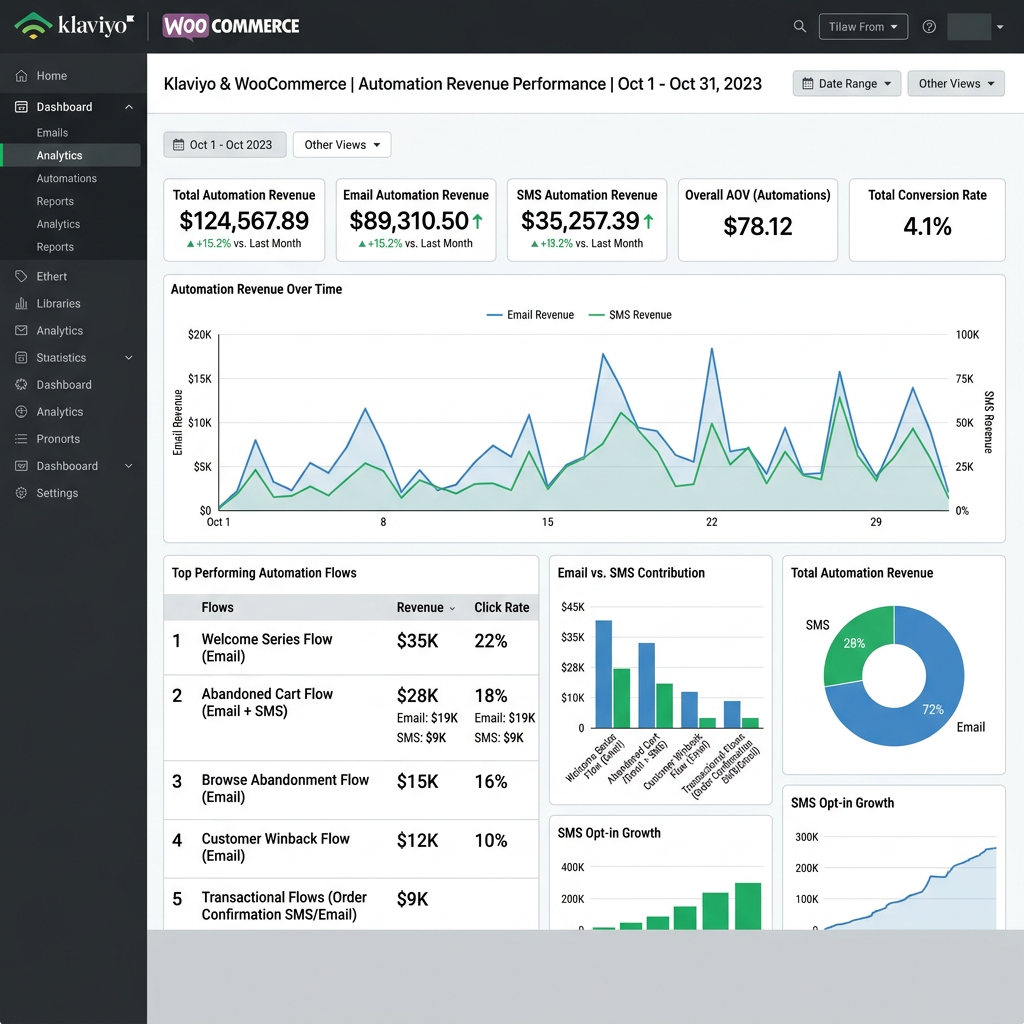Click up arrow beside Email Automation Revenue value
This screenshot has height=1024, width=1024.
click(477, 221)
